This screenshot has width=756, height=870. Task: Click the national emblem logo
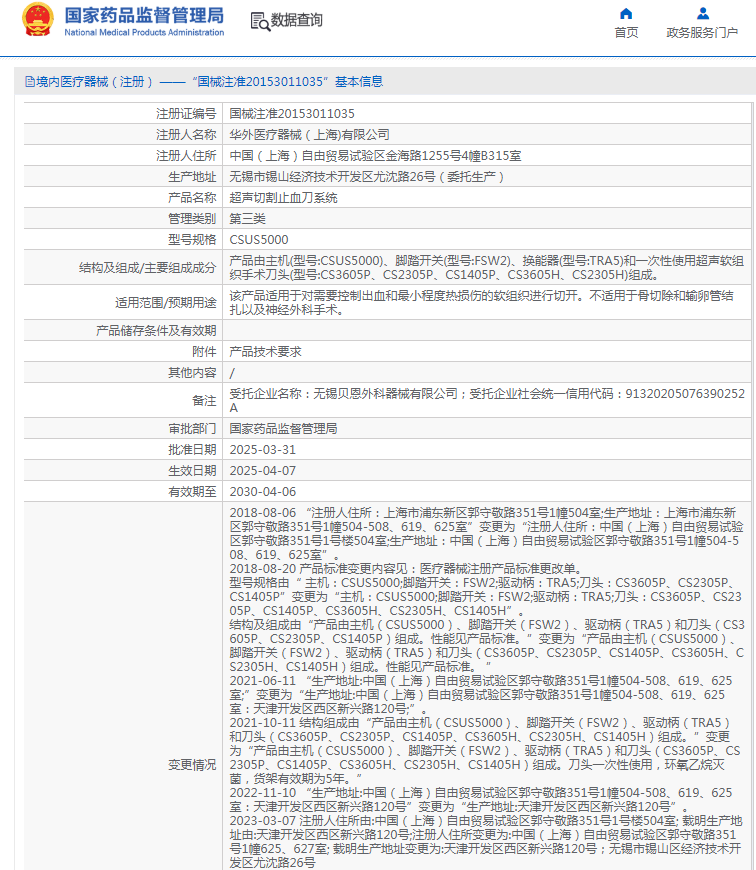pyautogui.click(x=38, y=20)
